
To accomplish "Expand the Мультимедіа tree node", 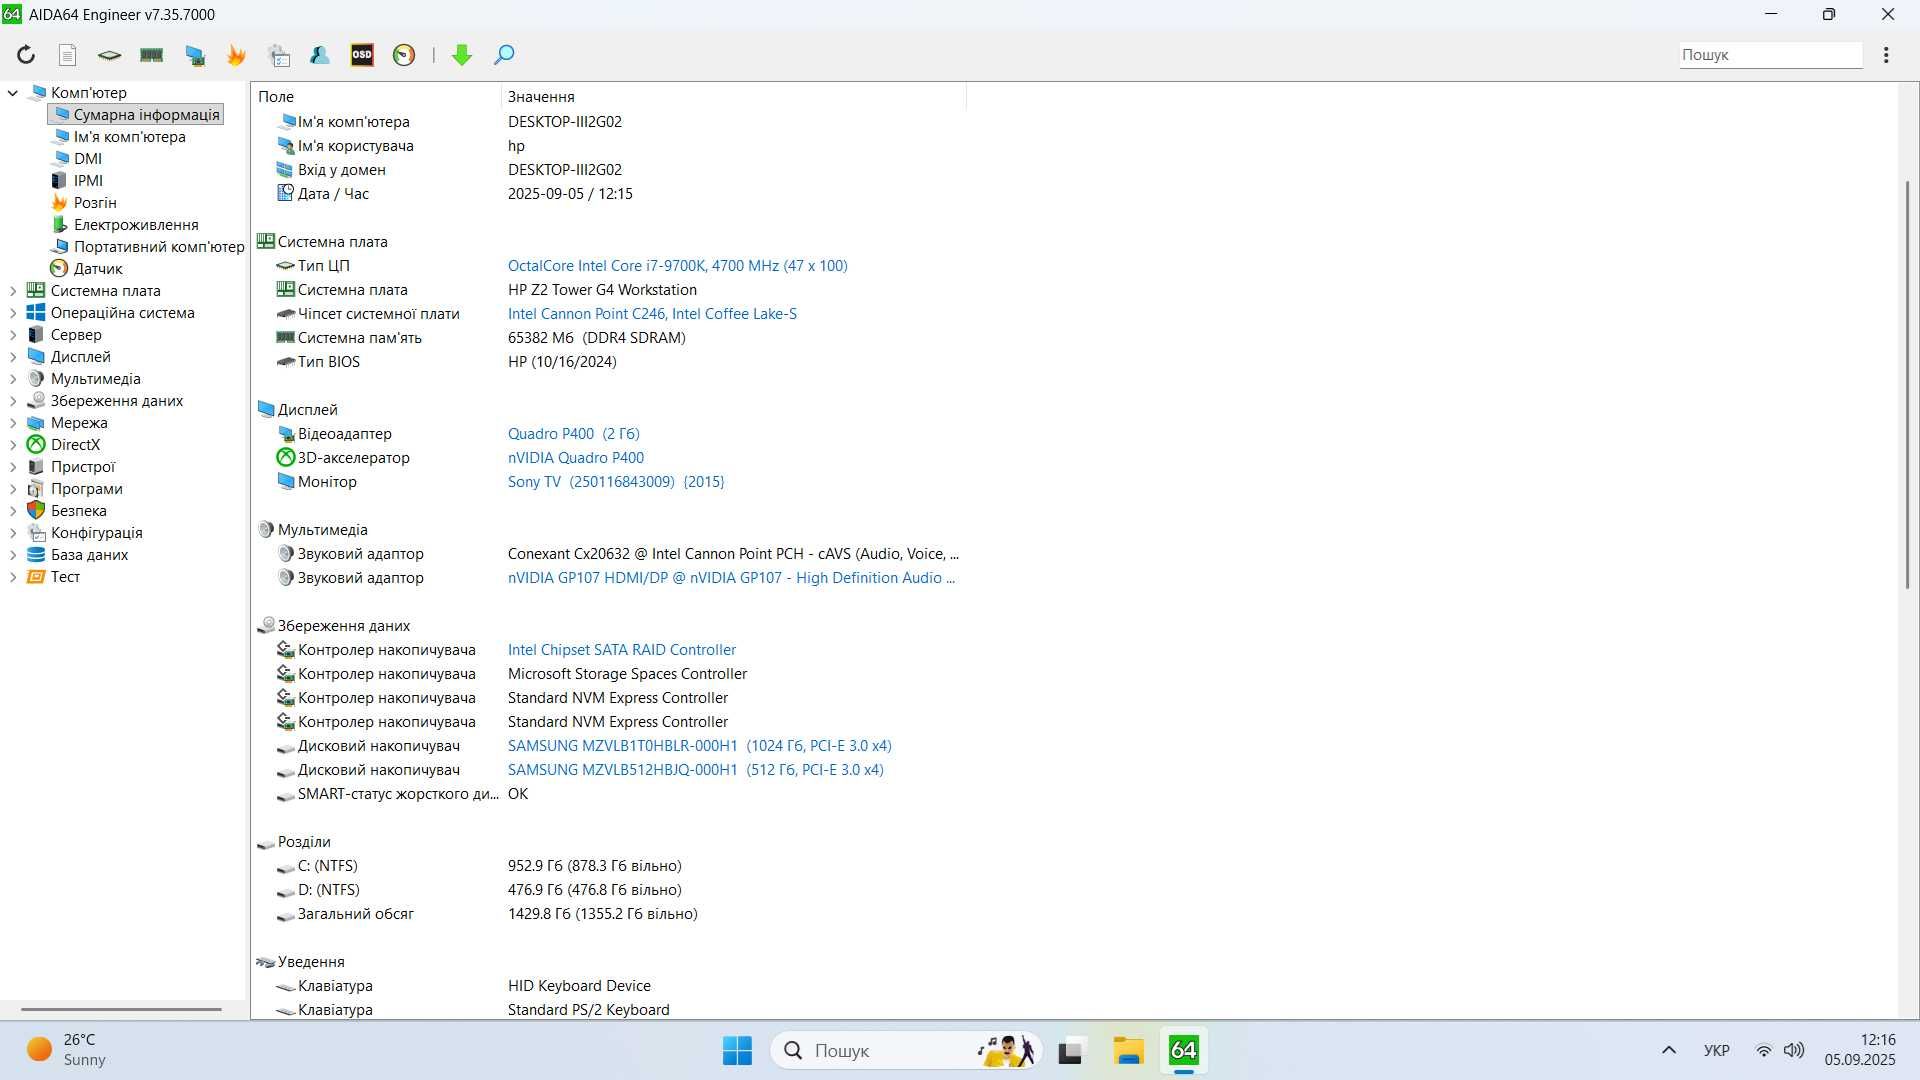I will point(13,379).
